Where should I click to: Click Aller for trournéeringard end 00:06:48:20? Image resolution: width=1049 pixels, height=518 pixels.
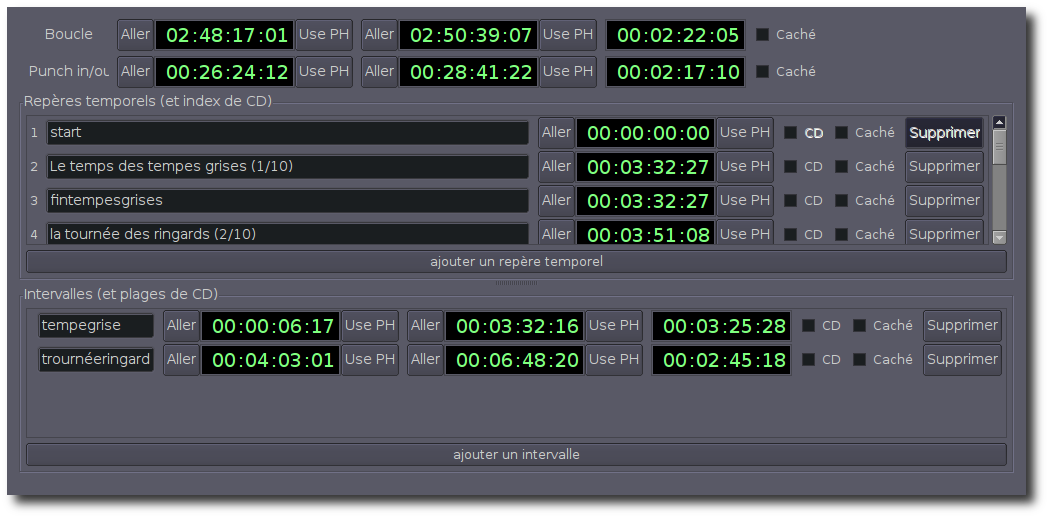point(425,360)
